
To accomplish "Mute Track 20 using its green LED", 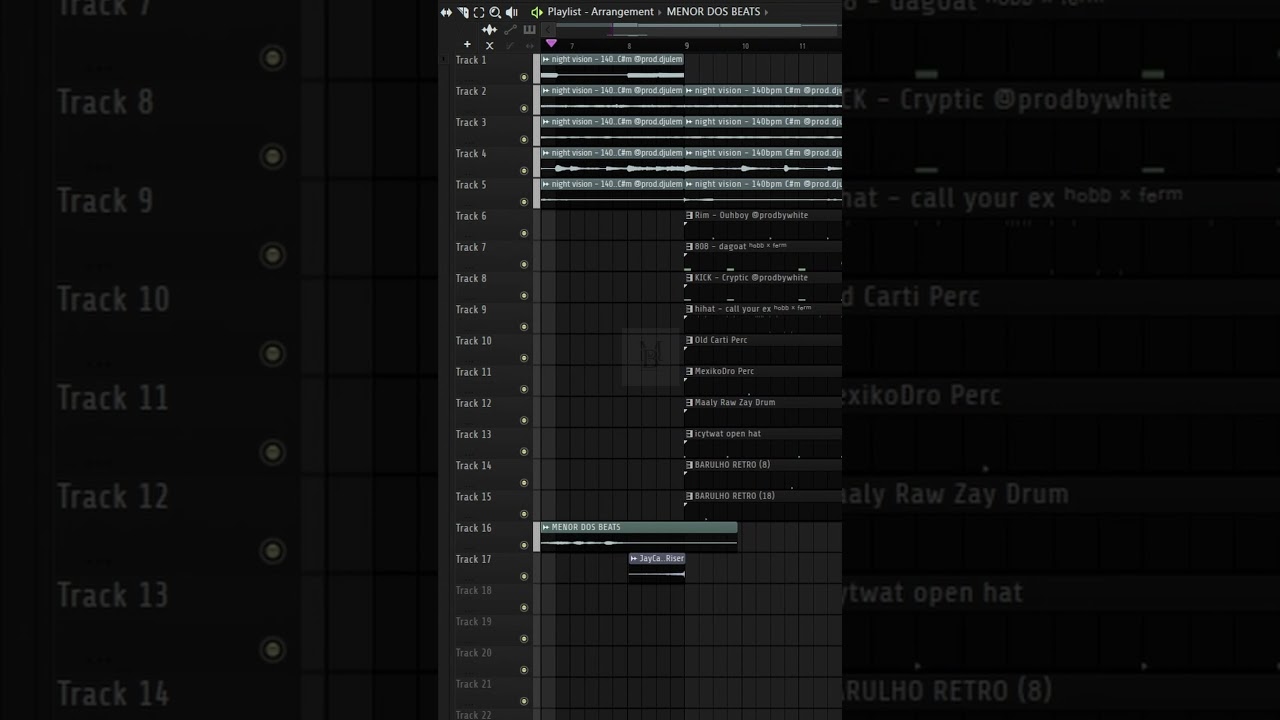I will pos(524,670).
